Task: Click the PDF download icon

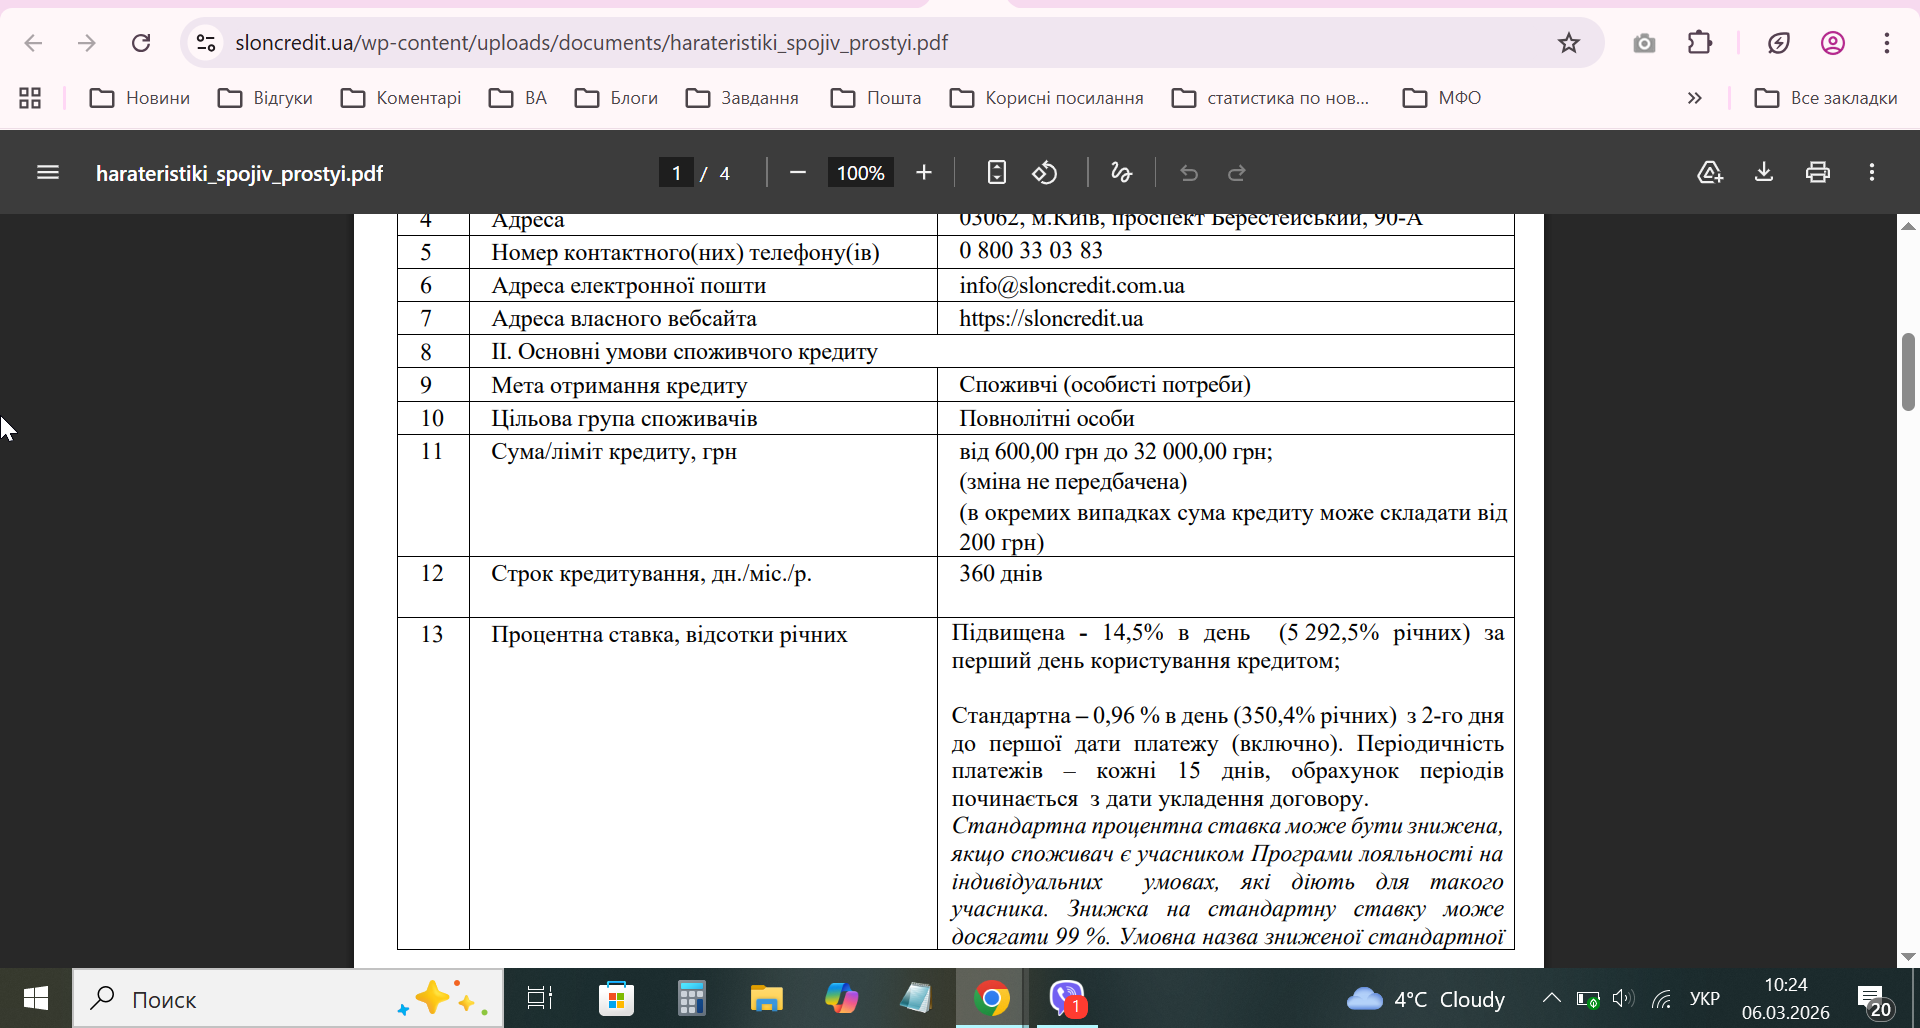Action: (1764, 173)
